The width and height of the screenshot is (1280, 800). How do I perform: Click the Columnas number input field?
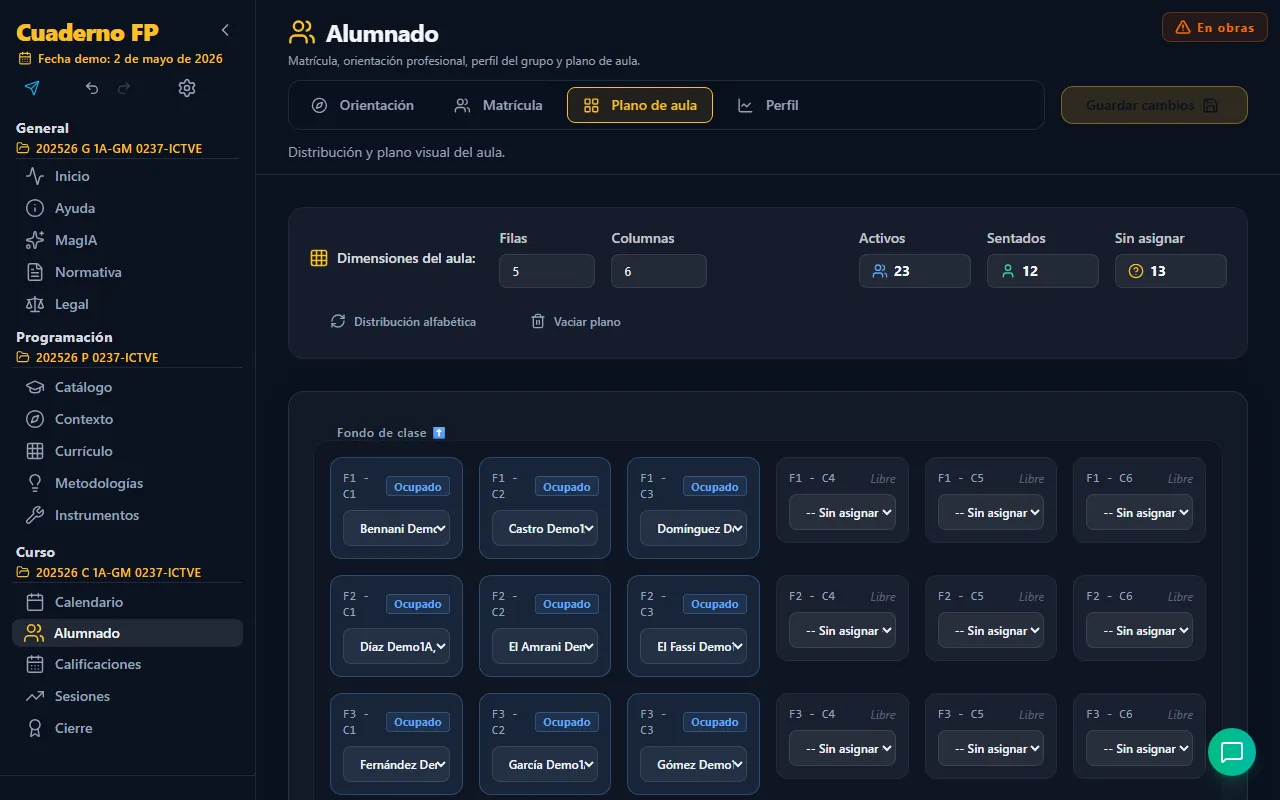[659, 271]
